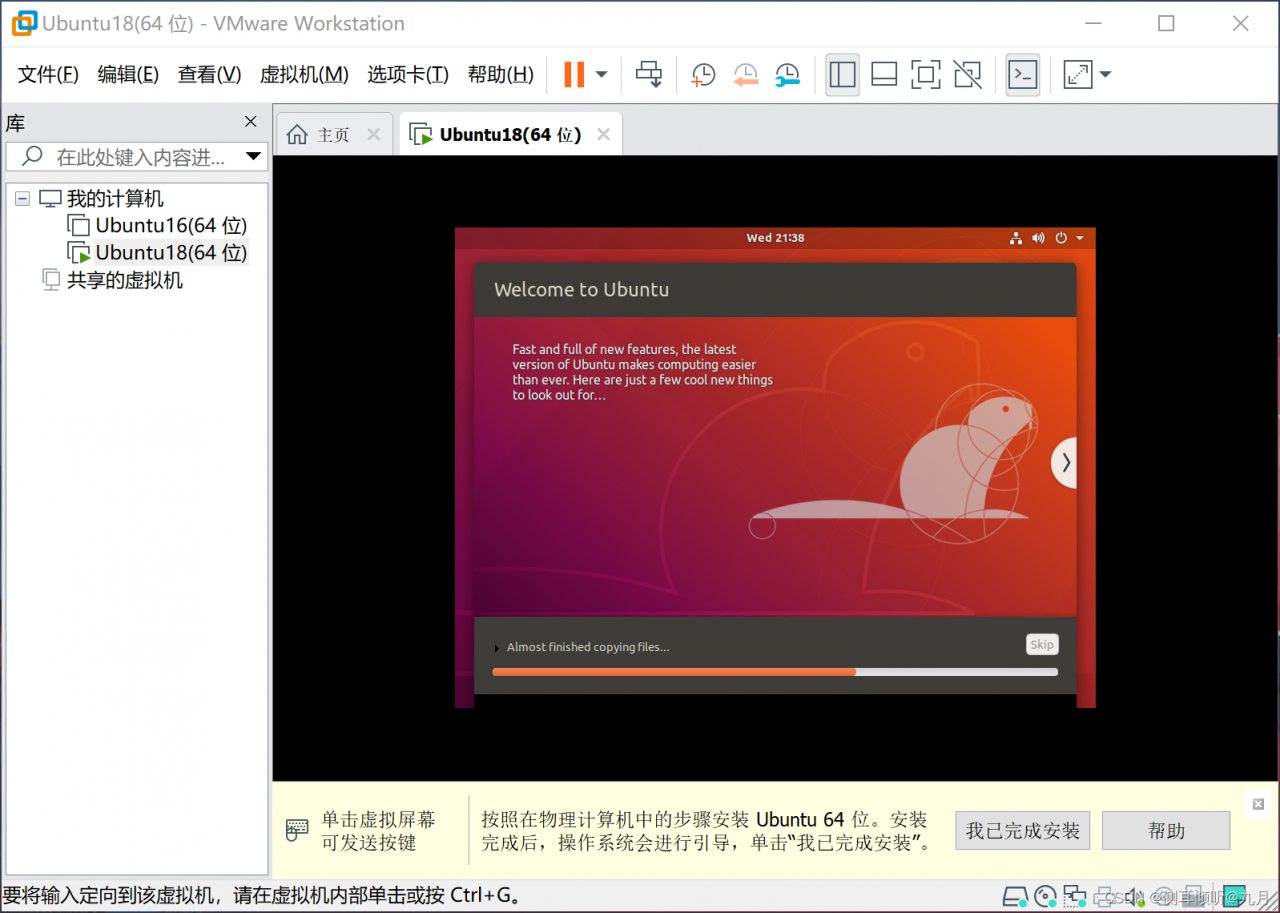Select 我的计算机 in the library tree
The width and height of the screenshot is (1280, 913).
115,198
